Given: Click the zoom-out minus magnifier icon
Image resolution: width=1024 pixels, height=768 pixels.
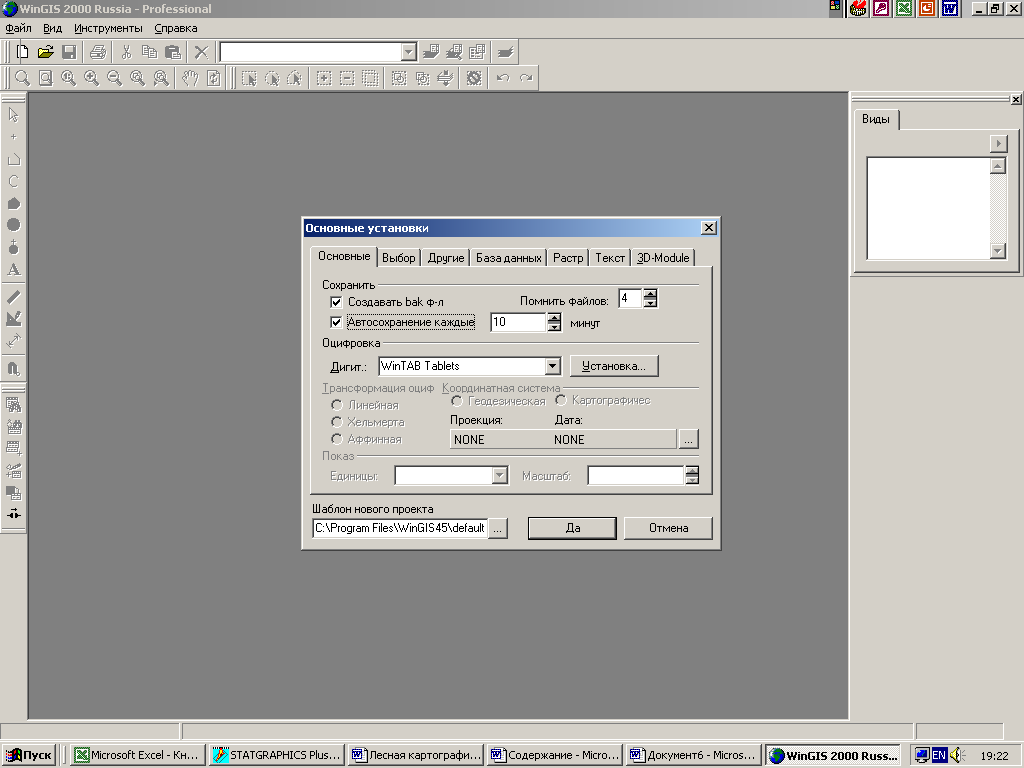Looking at the screenshot, I should pyautogui.click(x=114, y=78).
